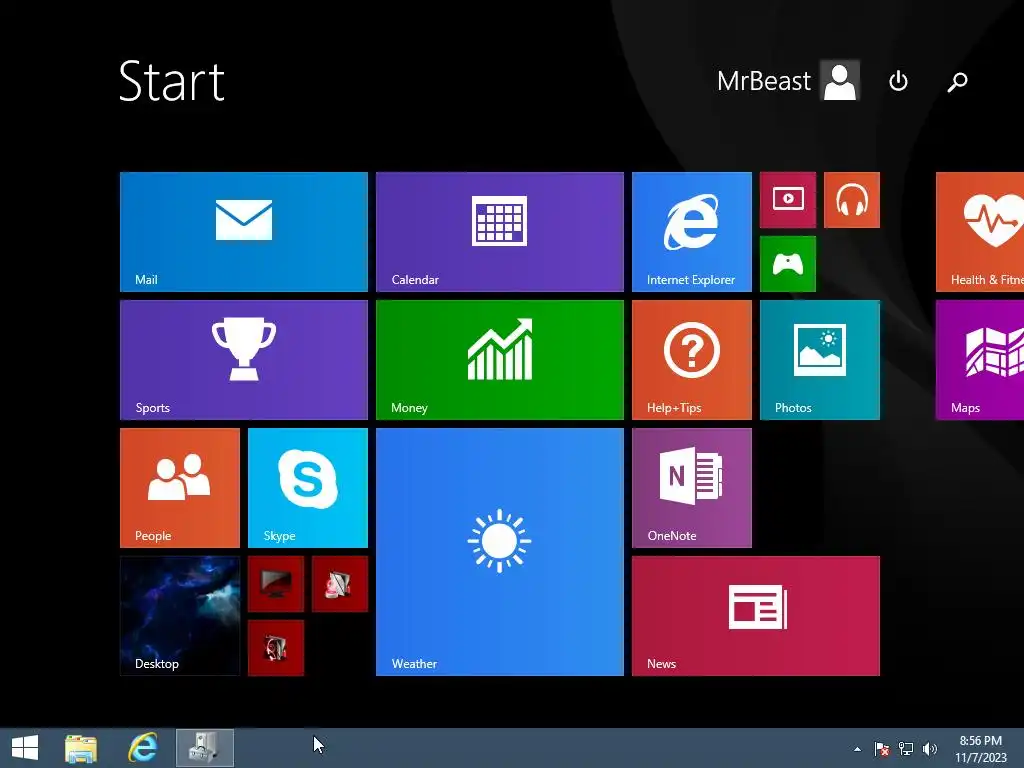Open Internet Explorer from the taskbar

142,748
